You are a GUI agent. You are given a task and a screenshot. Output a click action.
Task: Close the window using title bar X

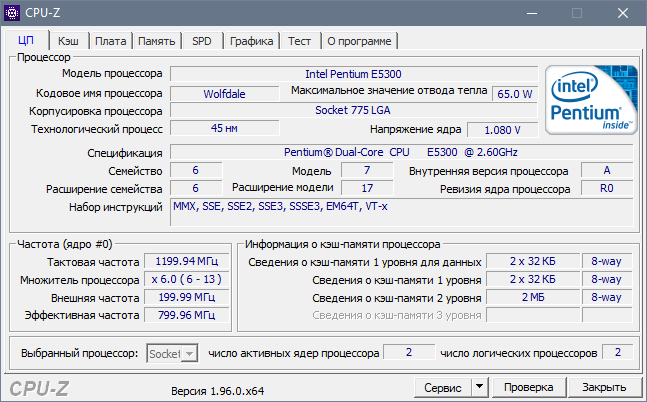coord(622,13)
